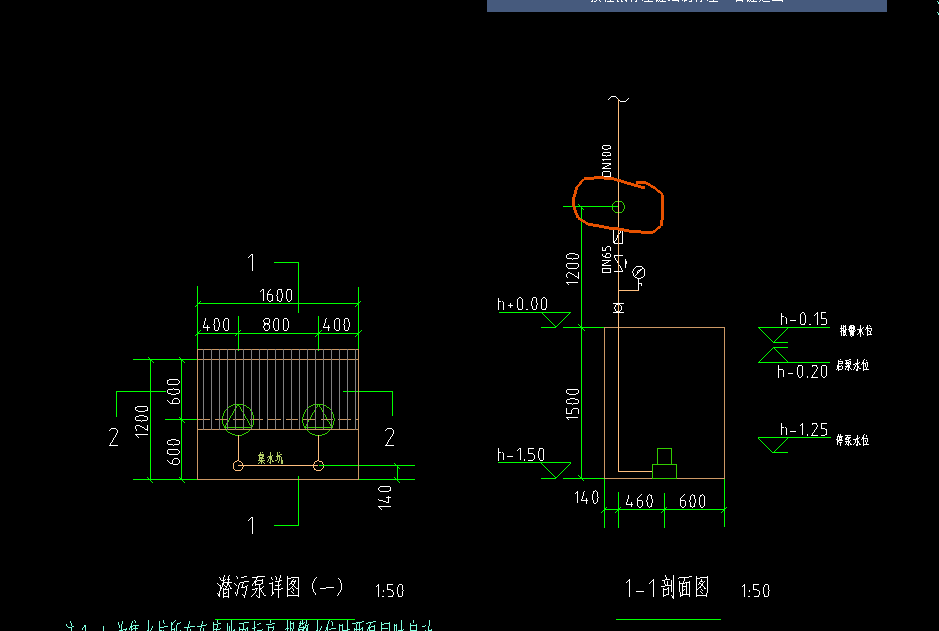The image size is (939, 631).
Task: Select the elevation triangle under h-0.15
Action: 773,335
